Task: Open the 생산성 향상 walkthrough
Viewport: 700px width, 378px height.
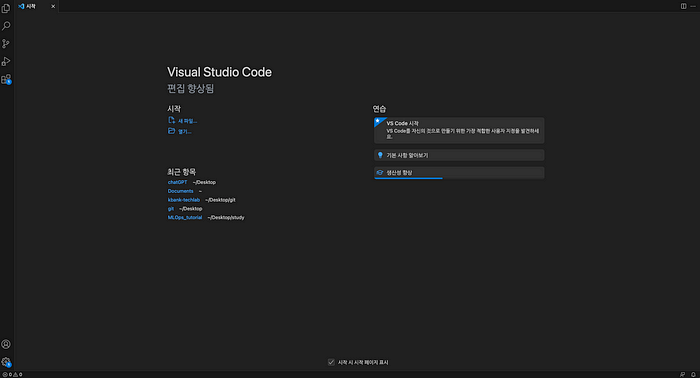Action: pos(459,172)
